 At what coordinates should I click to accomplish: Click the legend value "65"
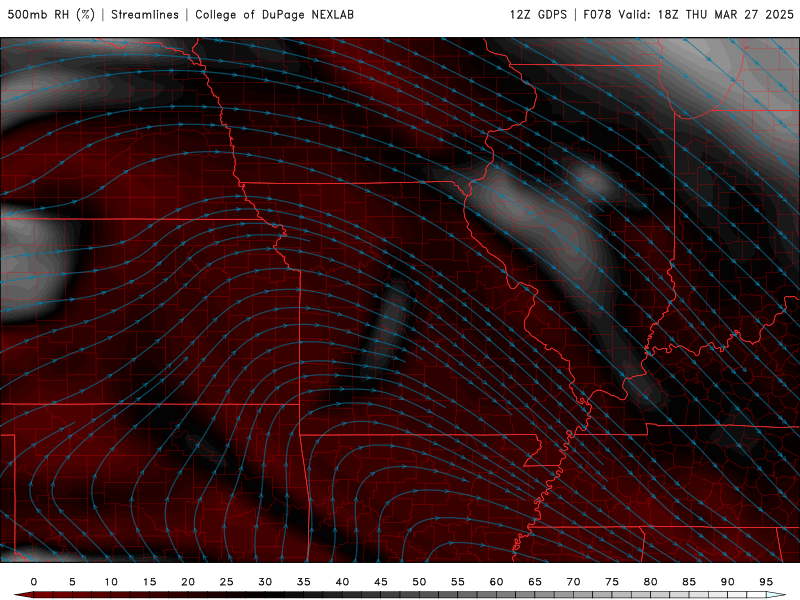(535, 582)
